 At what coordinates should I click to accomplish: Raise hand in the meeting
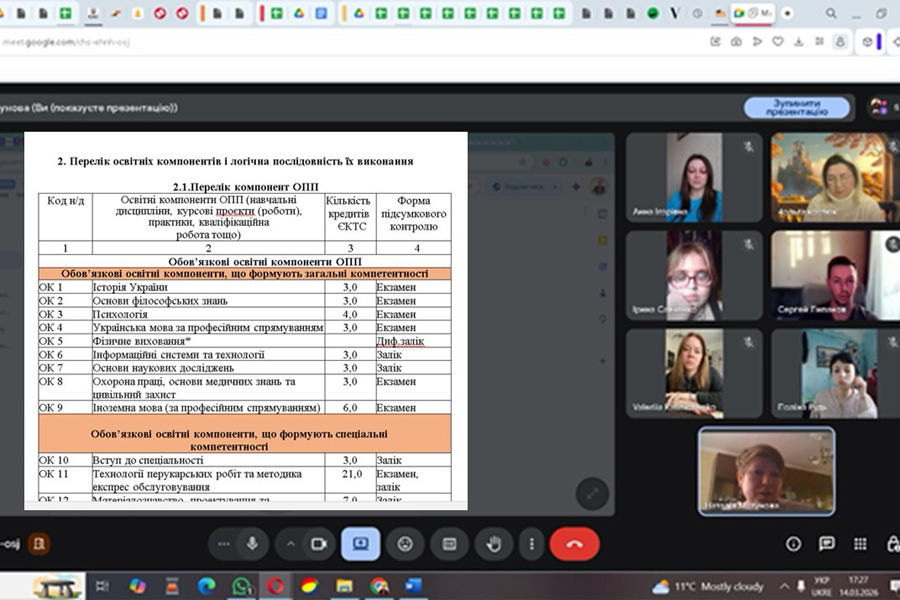point(494,543)
